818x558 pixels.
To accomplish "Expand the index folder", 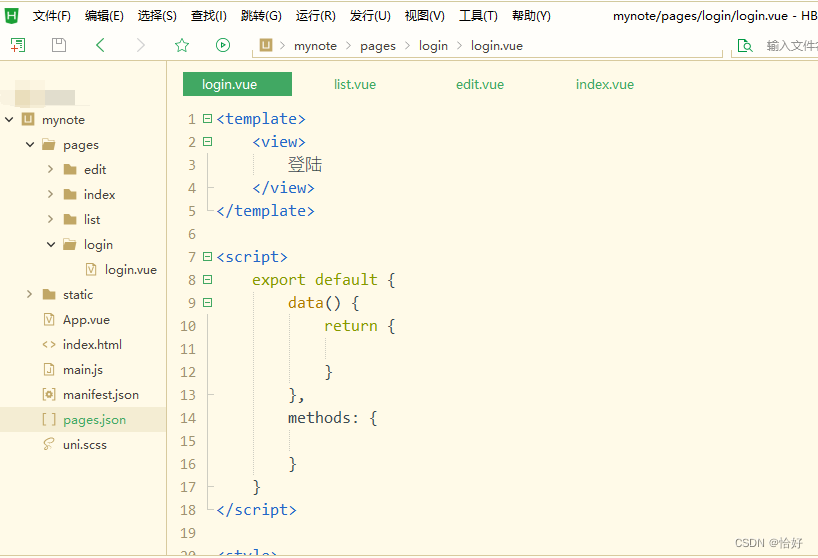I will (x=51, y=194).
